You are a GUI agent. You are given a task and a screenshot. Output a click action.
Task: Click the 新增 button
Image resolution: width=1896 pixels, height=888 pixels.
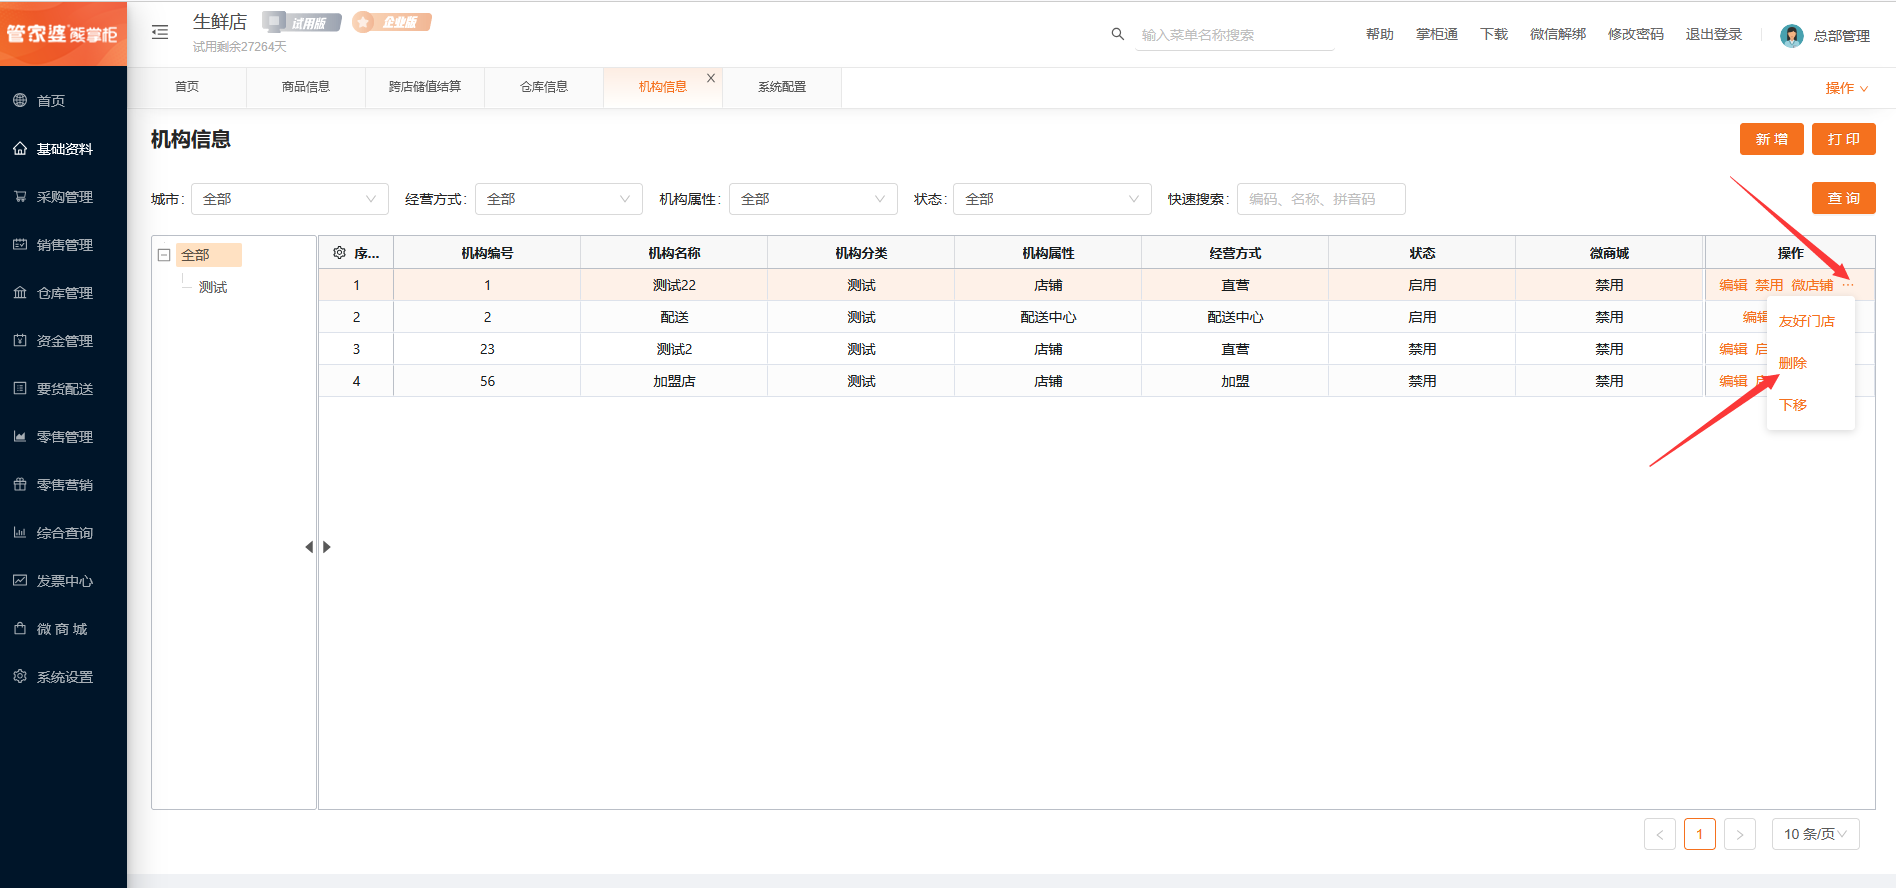pos(1771,139)
